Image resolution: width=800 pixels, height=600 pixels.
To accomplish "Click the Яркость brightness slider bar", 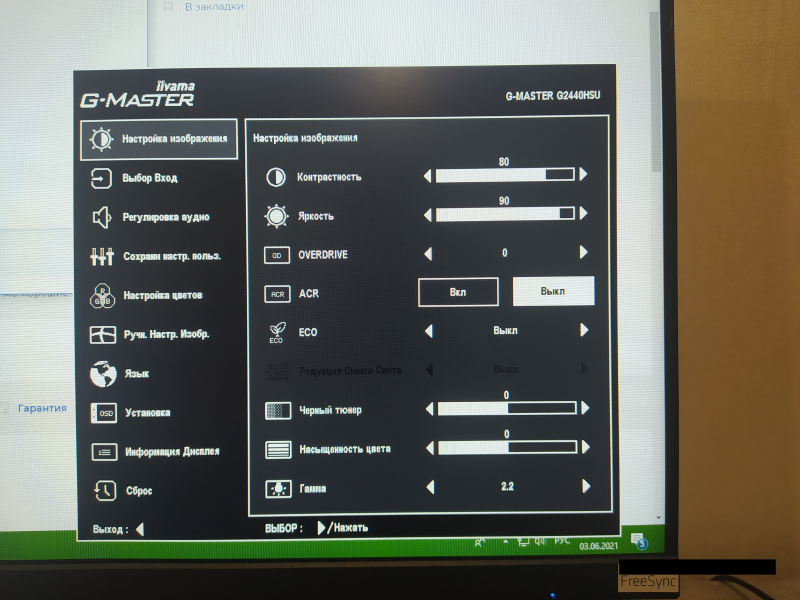I will point(505,214).
